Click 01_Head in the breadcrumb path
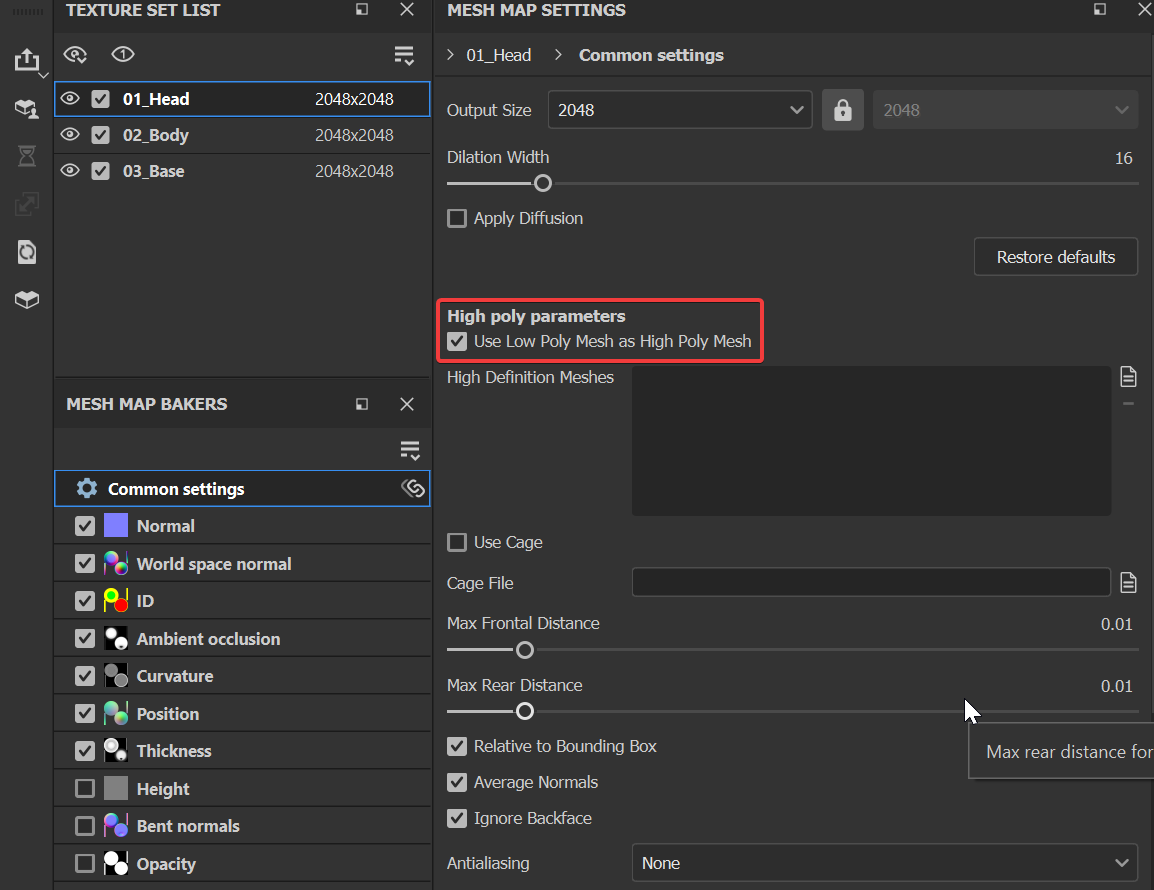 tap(499, 55)
